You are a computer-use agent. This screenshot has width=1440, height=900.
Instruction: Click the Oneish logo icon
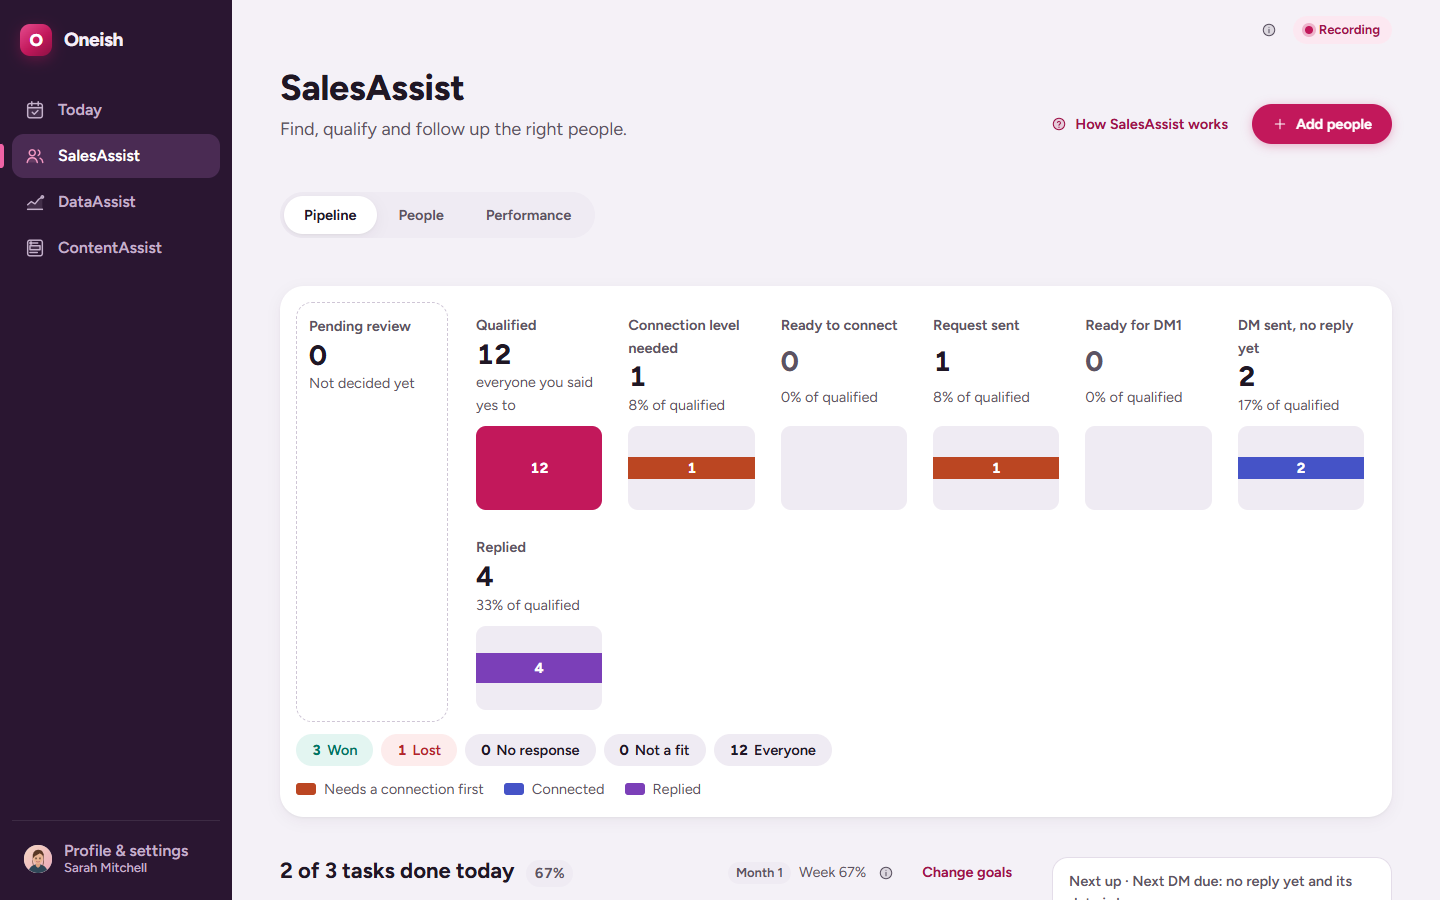(36, 40)
